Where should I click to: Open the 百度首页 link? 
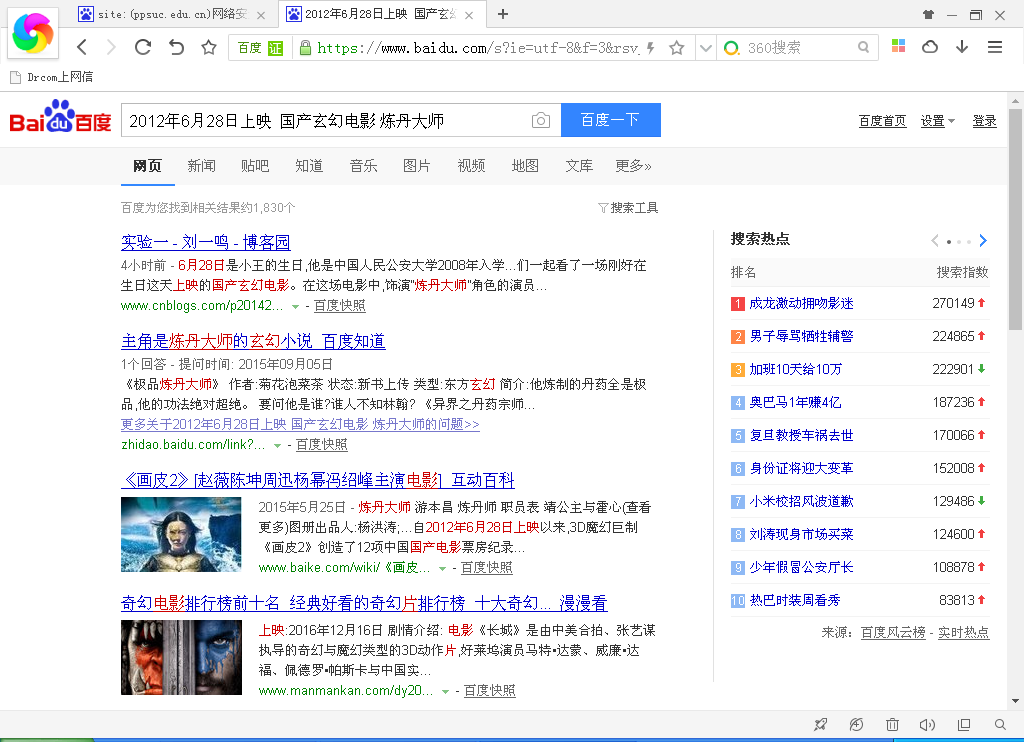coord(882,121)
